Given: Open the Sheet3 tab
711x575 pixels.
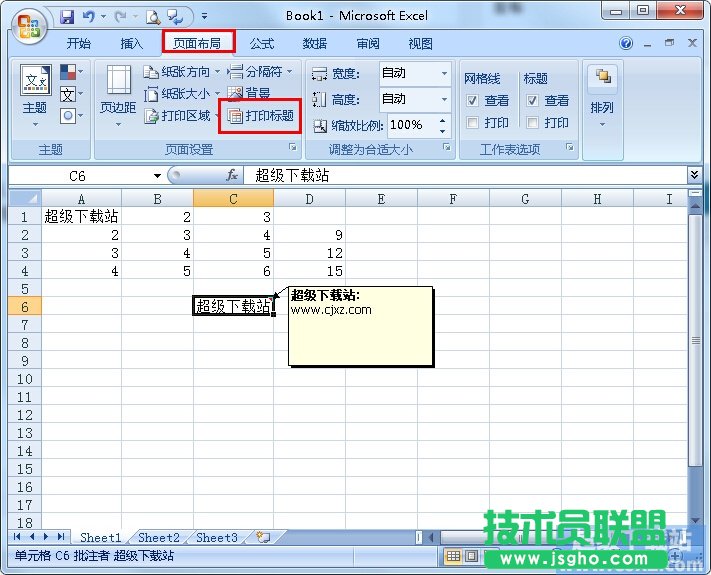Looking at the screenshot, I should [217, 537].
